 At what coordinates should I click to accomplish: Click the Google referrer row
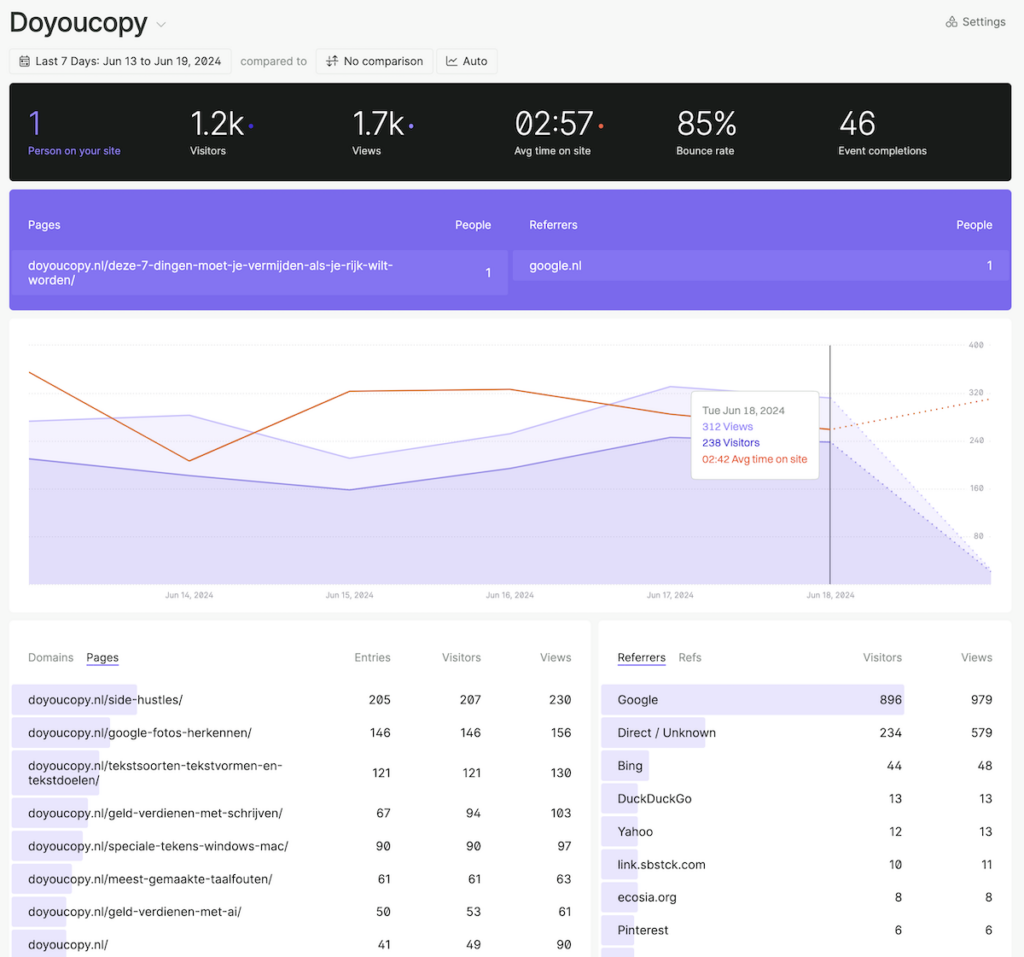point(638,700)
